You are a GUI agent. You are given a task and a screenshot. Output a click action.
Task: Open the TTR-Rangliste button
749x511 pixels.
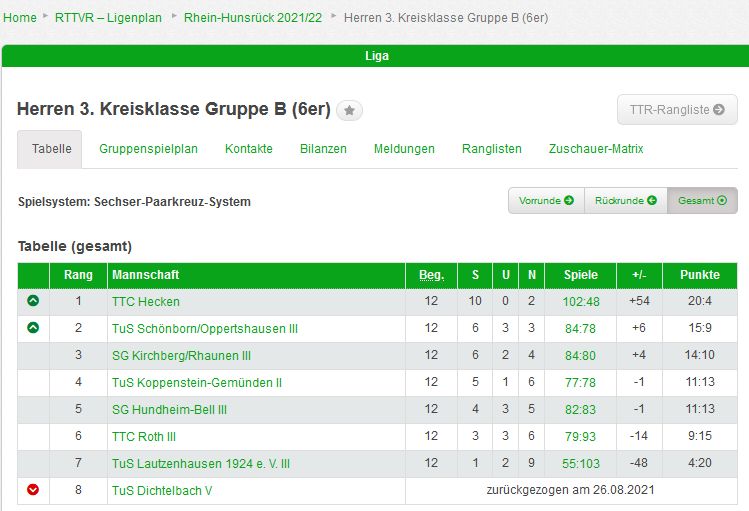677,110
